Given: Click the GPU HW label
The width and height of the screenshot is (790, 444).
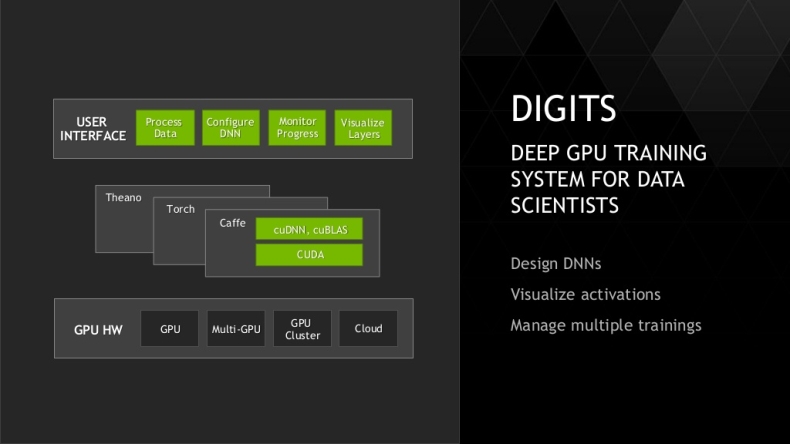Looking at the screenshot, I should click(x=98, y=330).
